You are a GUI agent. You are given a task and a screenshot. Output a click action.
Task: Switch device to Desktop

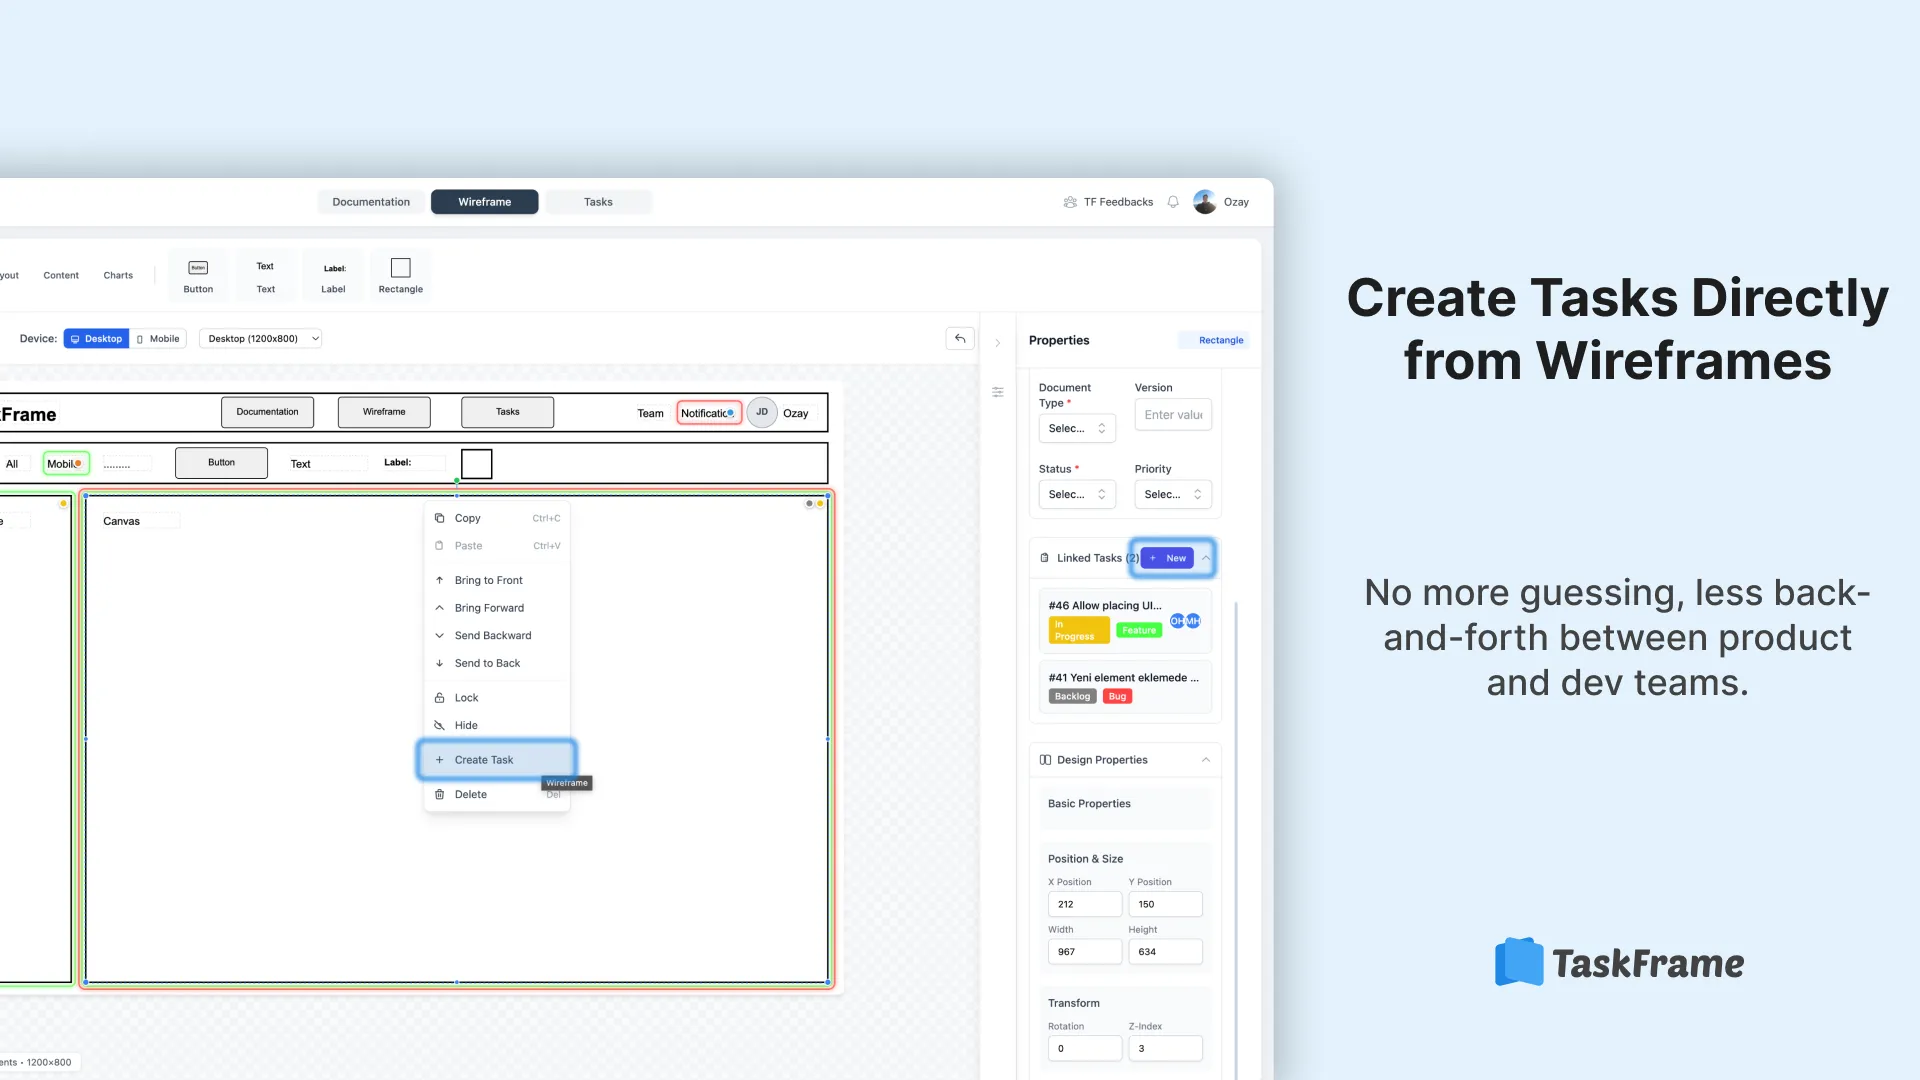pyautogui.click(x=96, y=339)
